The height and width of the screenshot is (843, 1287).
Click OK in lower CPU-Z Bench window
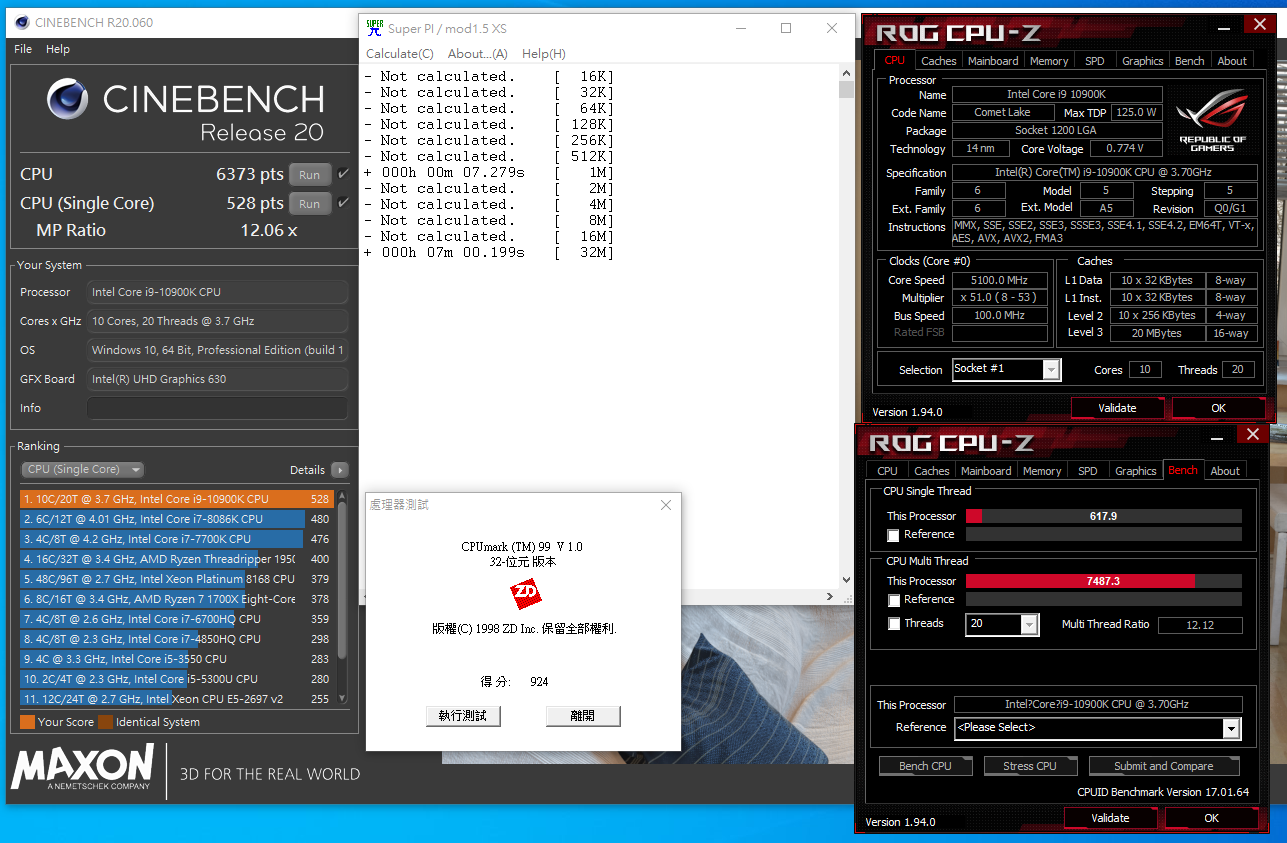pyautogui.click(x=1211, y=818)
